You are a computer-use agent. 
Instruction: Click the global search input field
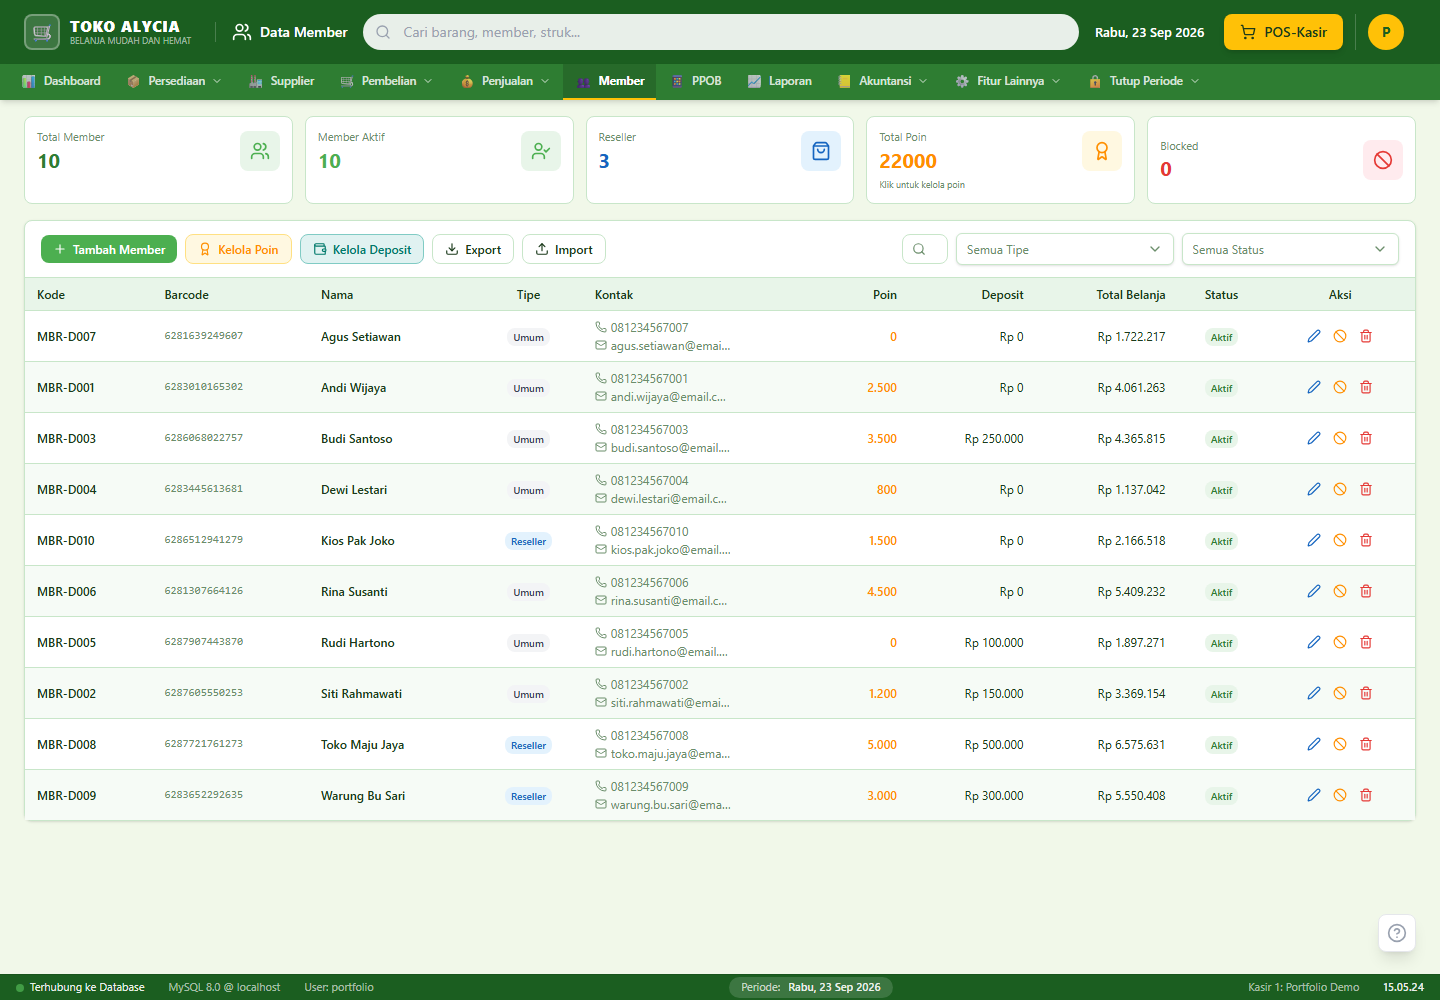(721, 32)
